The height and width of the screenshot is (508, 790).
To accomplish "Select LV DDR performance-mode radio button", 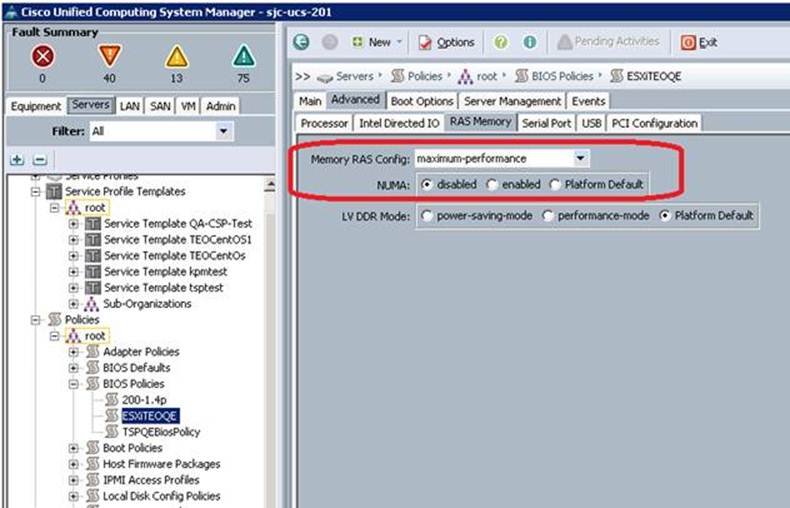I will tap(547, 216).
